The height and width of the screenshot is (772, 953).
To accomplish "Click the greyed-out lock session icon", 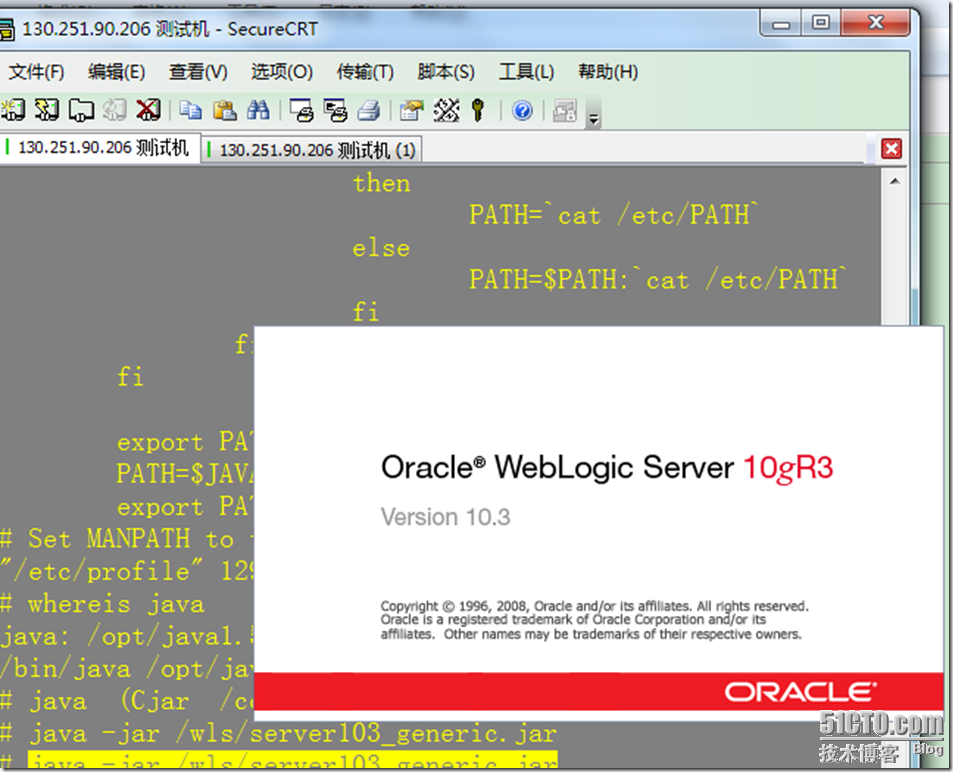I will pos(565,110).
